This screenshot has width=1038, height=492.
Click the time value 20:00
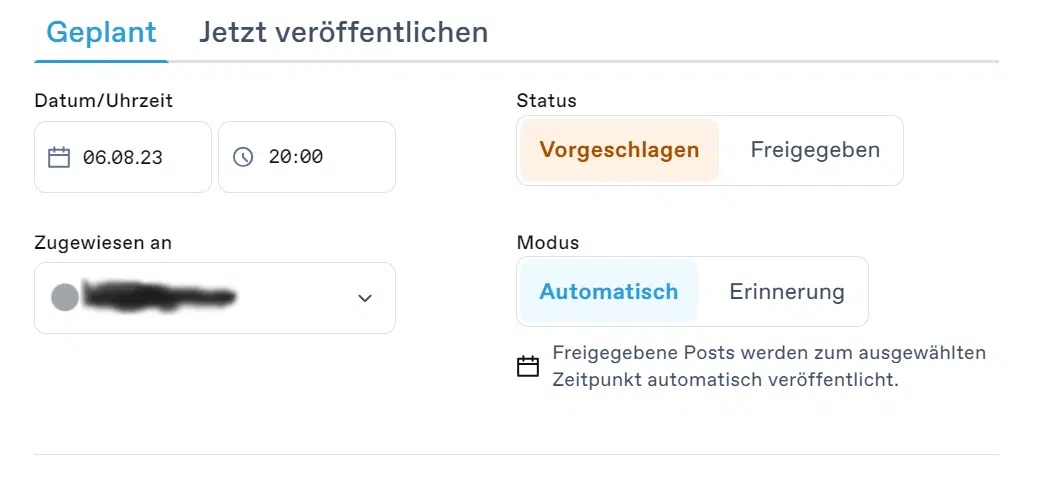(295, 157)
